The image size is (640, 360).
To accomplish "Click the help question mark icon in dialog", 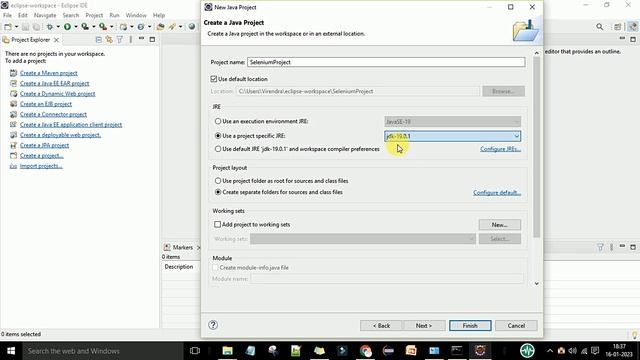I will 213,325.
